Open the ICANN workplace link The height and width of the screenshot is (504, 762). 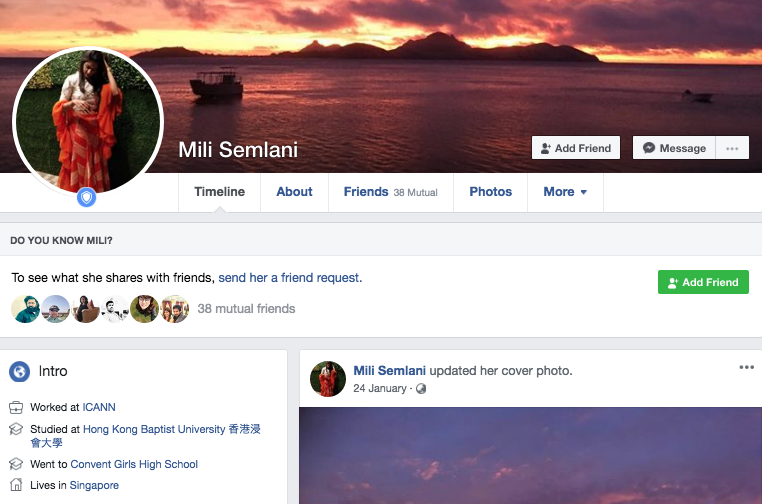(x=100, y=408)
